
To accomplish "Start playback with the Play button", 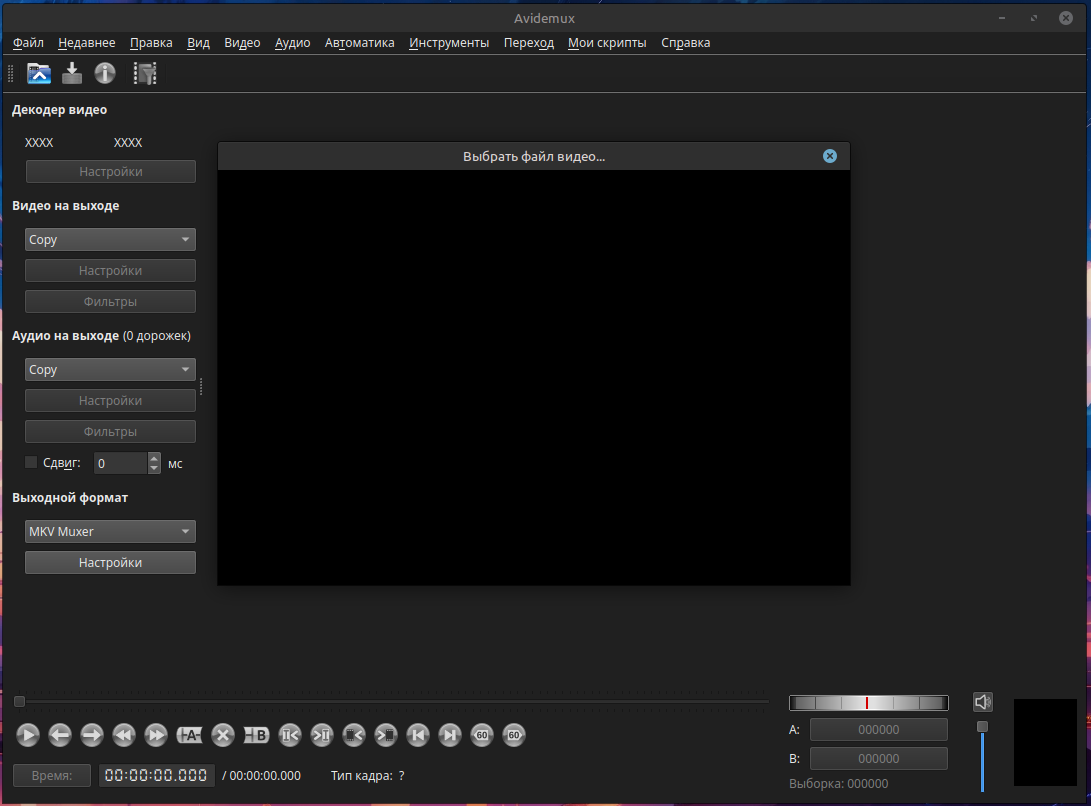I will [x=28, y=735].
